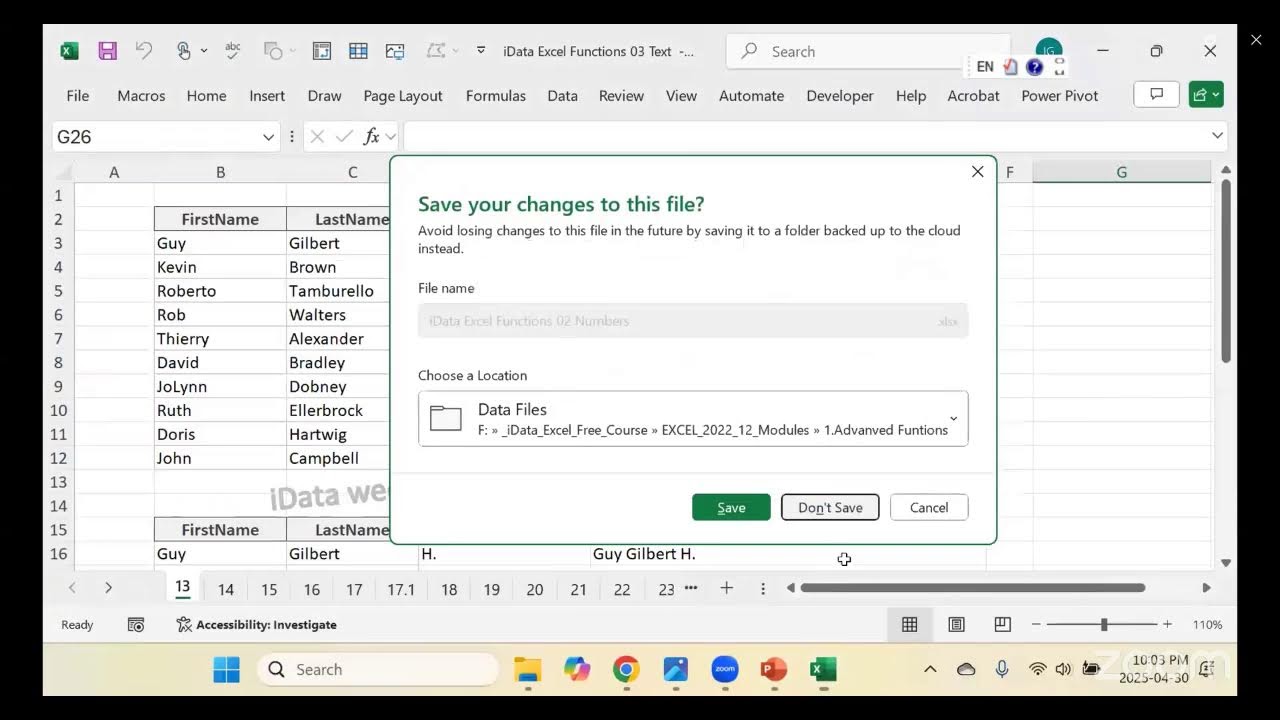Add a new sheet with plus icon

point(727,588)
